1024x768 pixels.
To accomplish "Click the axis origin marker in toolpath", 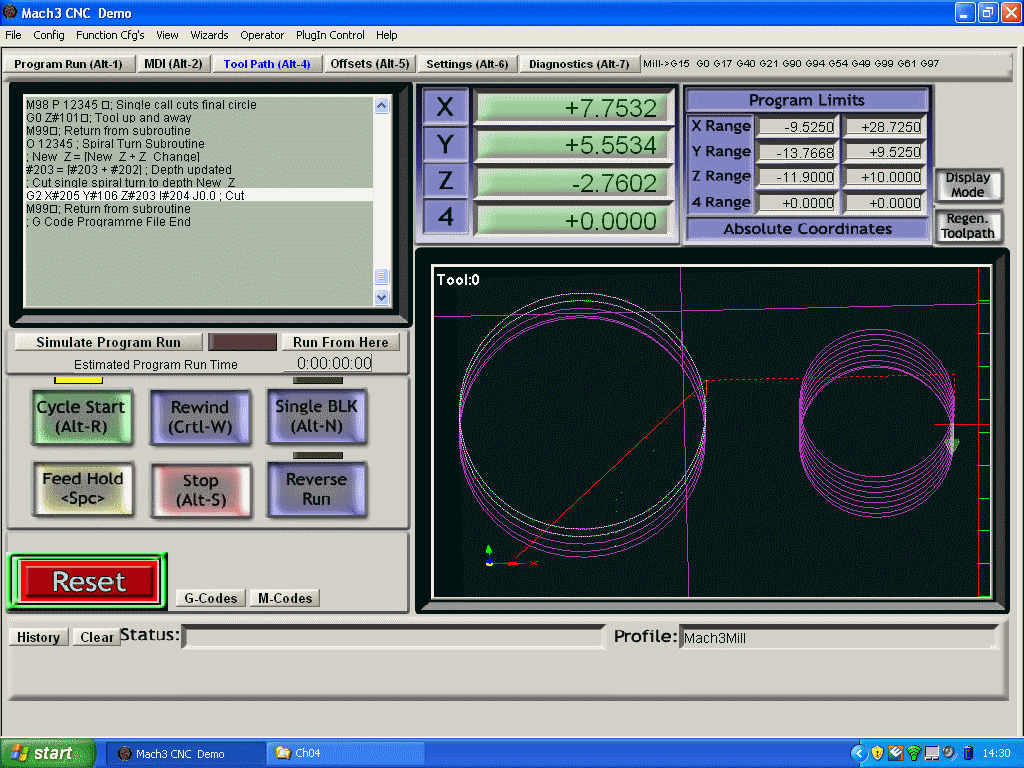I will tap(489, 561).
